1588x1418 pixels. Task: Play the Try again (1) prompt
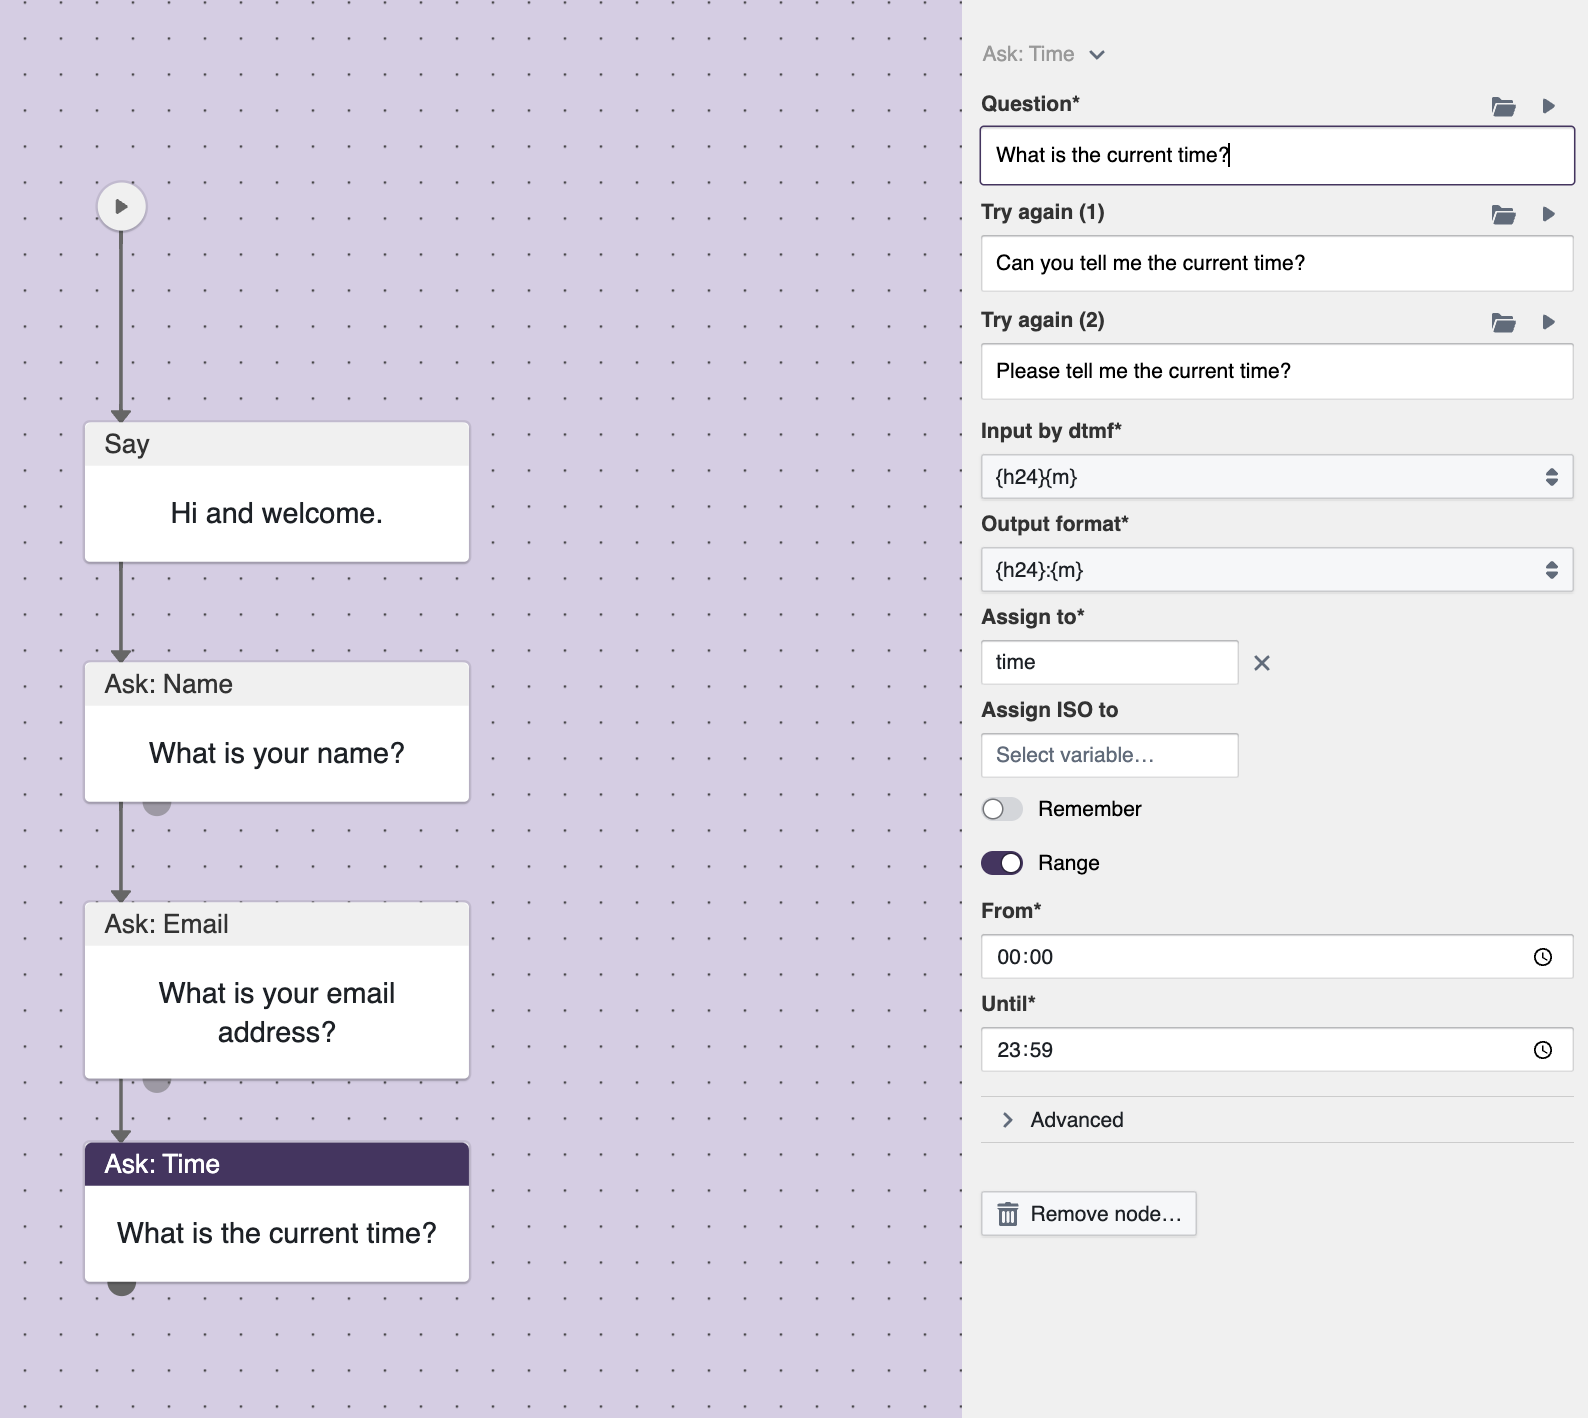tap(1548, 214)
